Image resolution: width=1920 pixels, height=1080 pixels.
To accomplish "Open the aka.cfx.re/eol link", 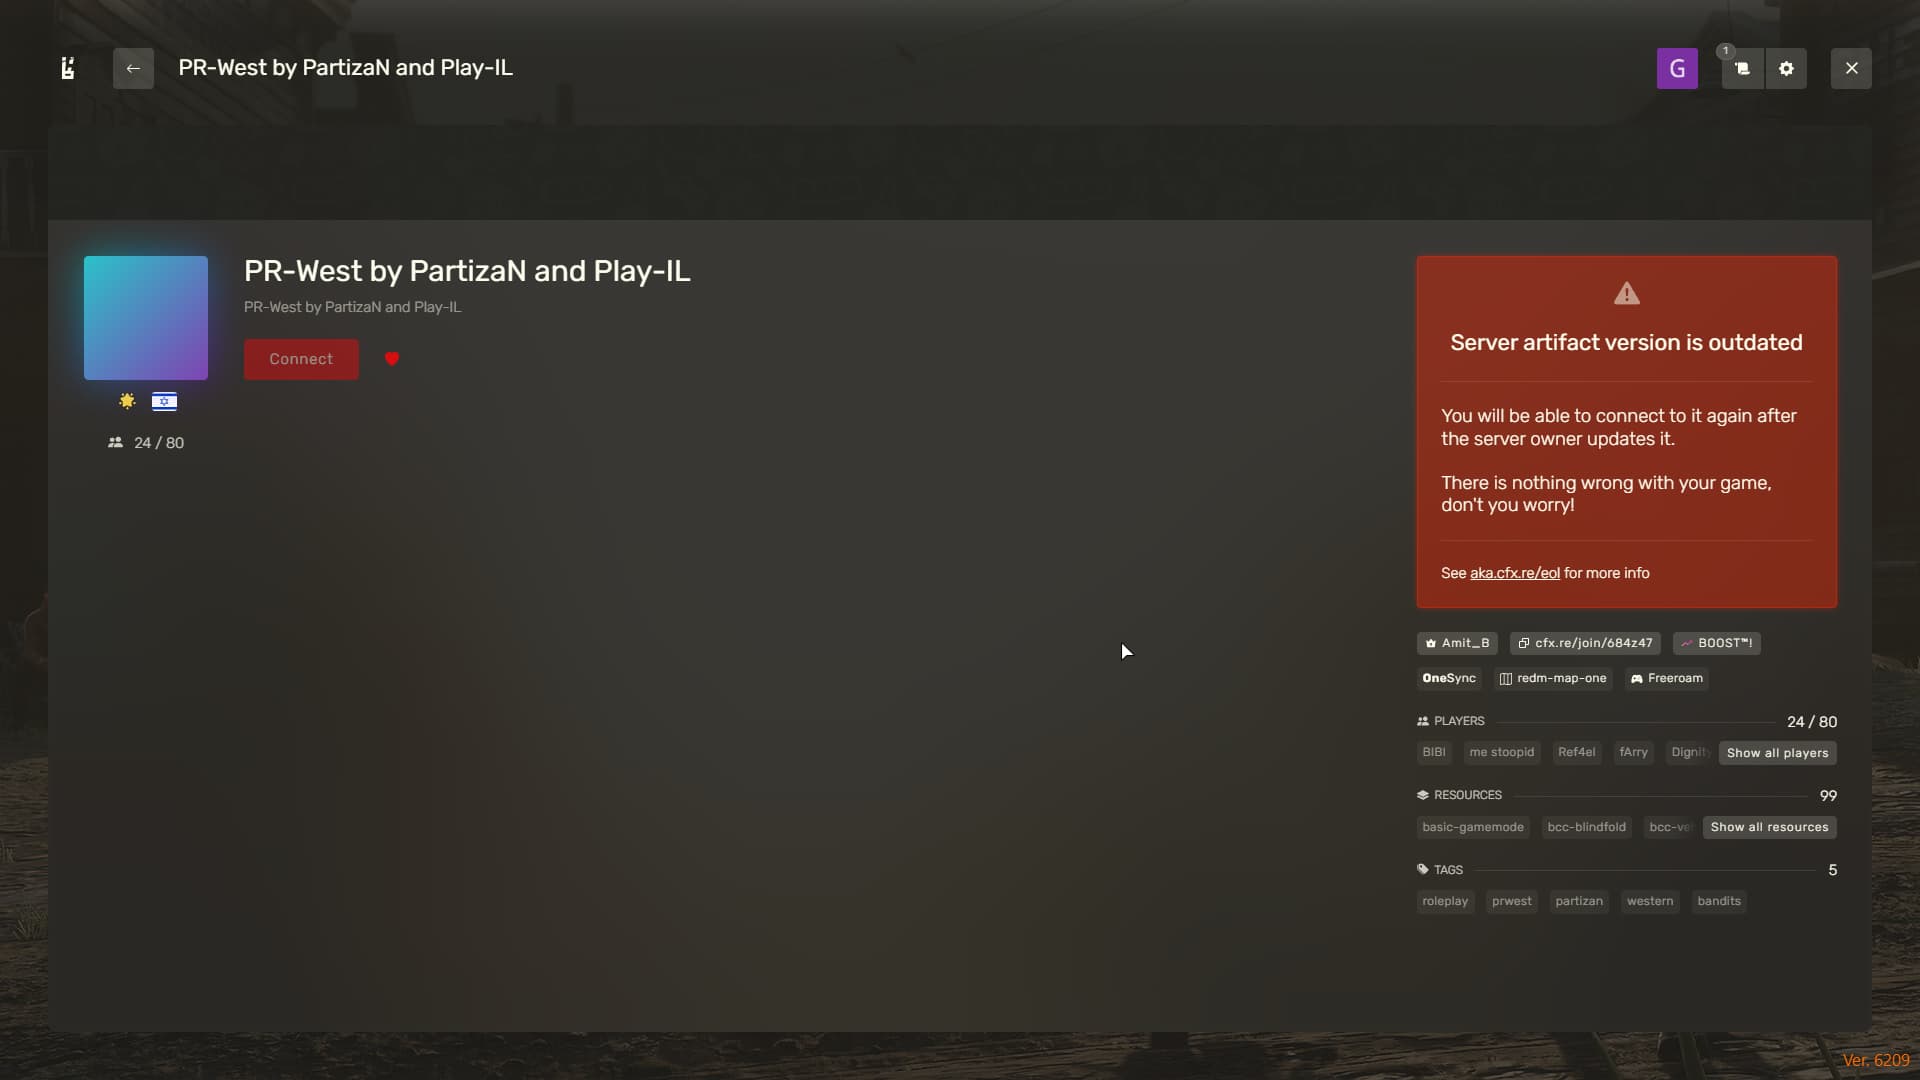I will (x=1514, y=573).
